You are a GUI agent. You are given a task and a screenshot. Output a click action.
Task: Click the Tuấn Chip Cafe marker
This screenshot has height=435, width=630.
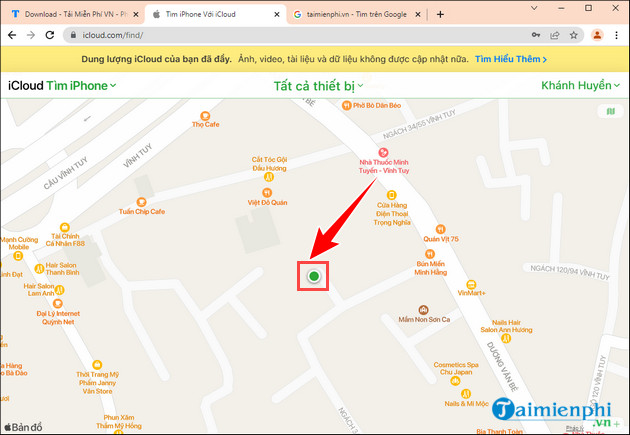pos(141,202)
